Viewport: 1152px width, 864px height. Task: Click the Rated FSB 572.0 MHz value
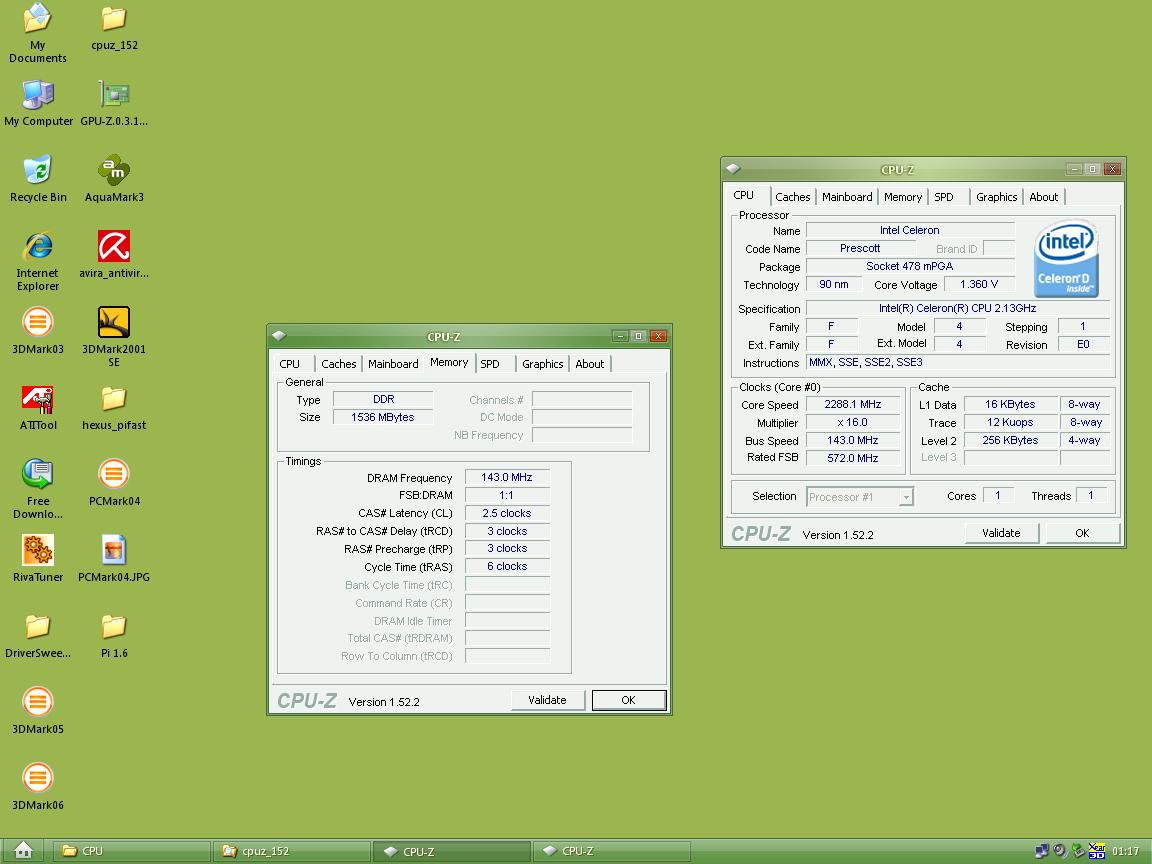[853, 458]
